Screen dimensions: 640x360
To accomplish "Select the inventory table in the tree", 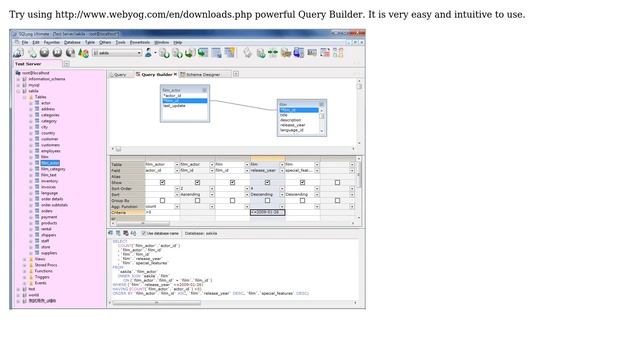I will 49,181.
